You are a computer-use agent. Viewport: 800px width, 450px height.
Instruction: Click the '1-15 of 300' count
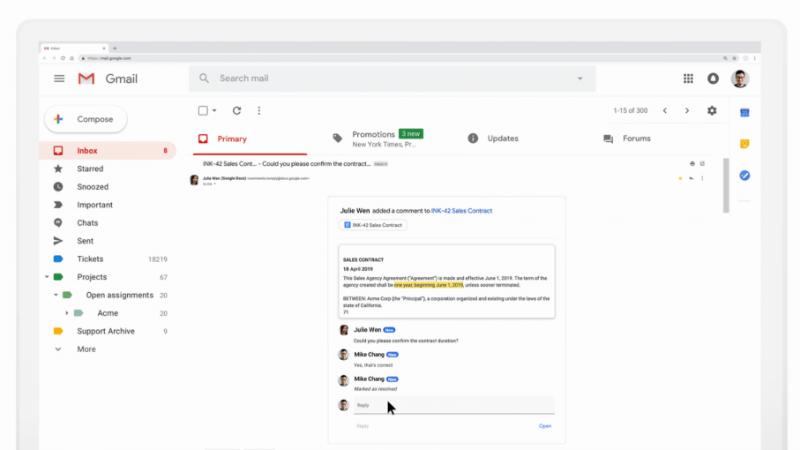click(x=631, y=111)
